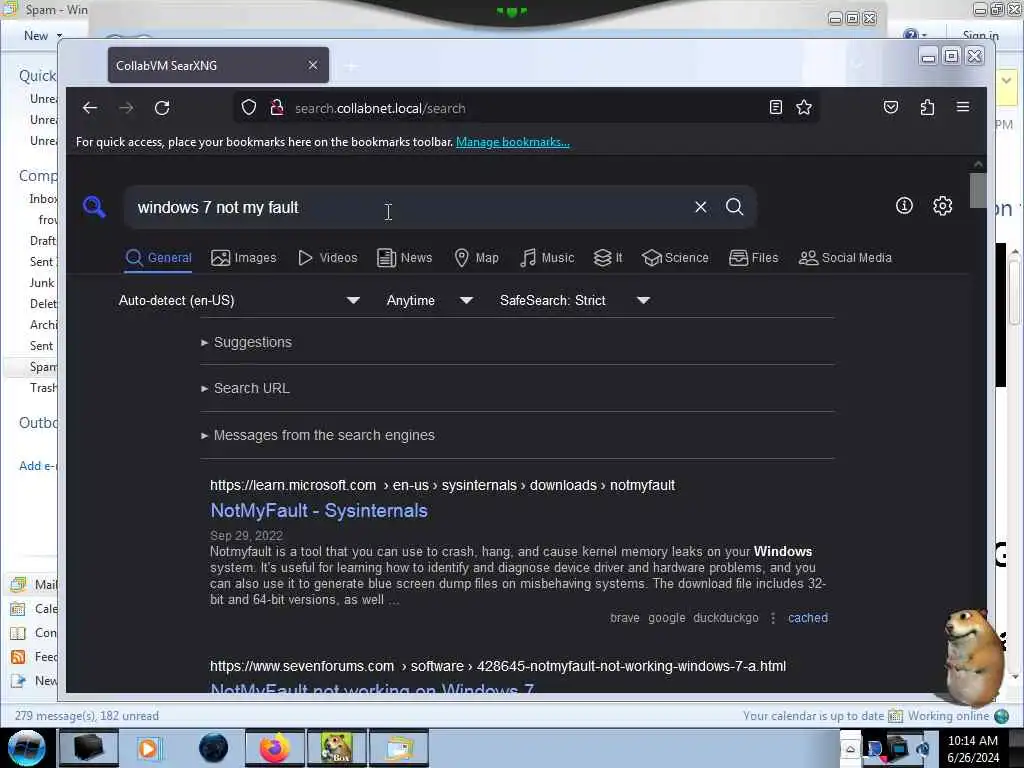Open the SafeSearch: Strict dropdown

point(575,300)
